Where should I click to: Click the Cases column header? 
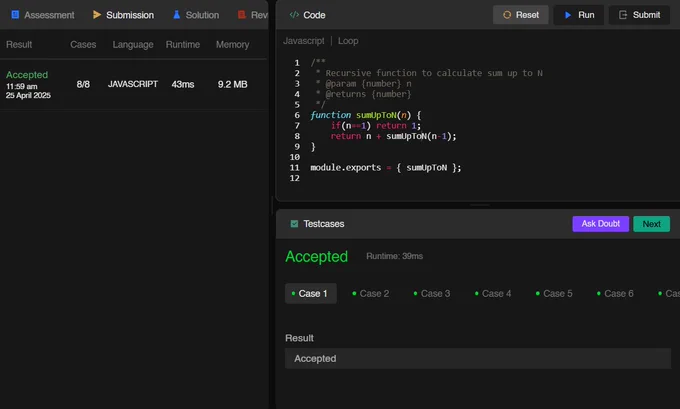click(x=83, y=45)
